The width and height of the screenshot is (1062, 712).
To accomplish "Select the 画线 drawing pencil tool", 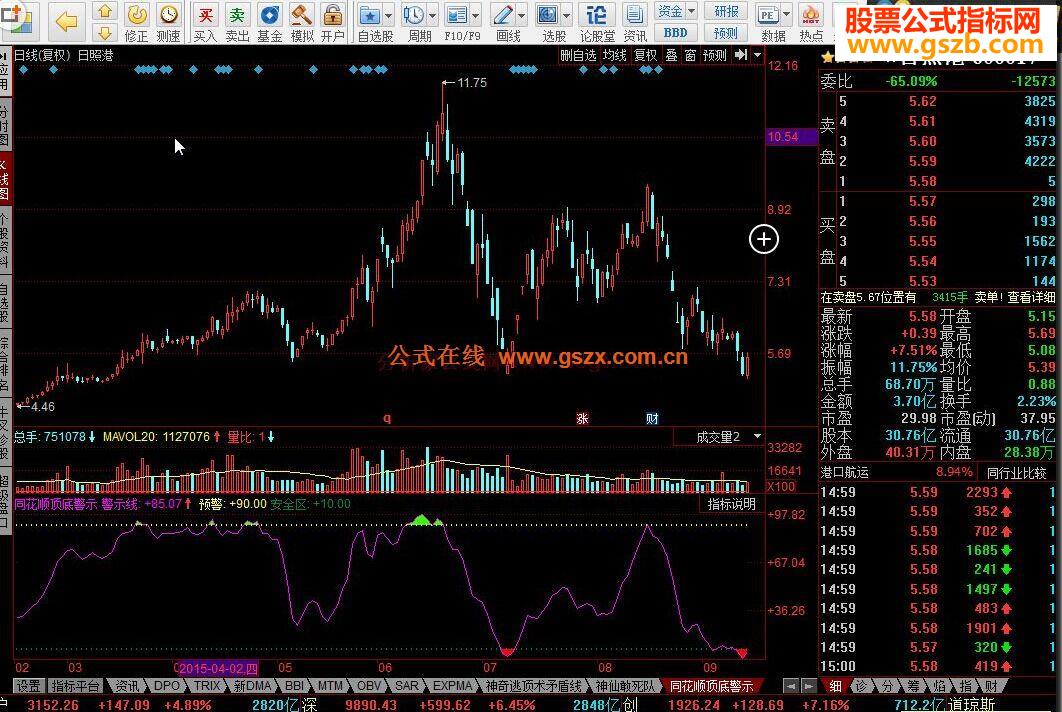I will tap(503, 15).
